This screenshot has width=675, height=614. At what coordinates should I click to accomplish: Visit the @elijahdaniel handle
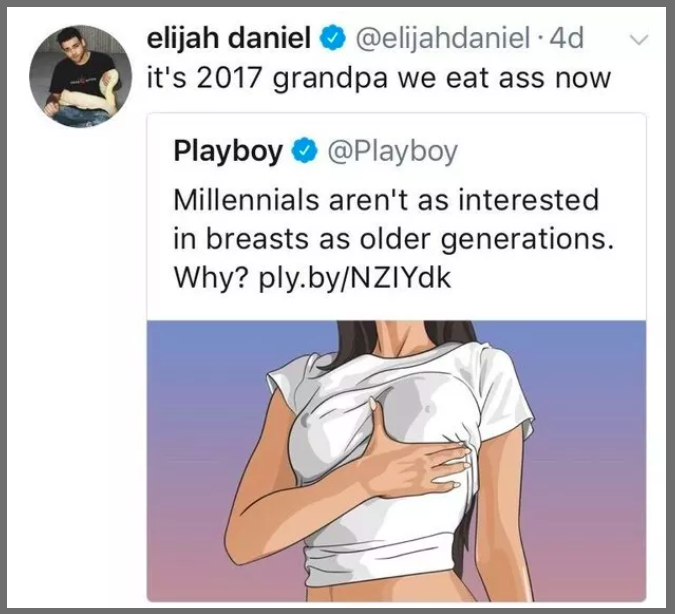pyautogui.click(x=443, y=38)
